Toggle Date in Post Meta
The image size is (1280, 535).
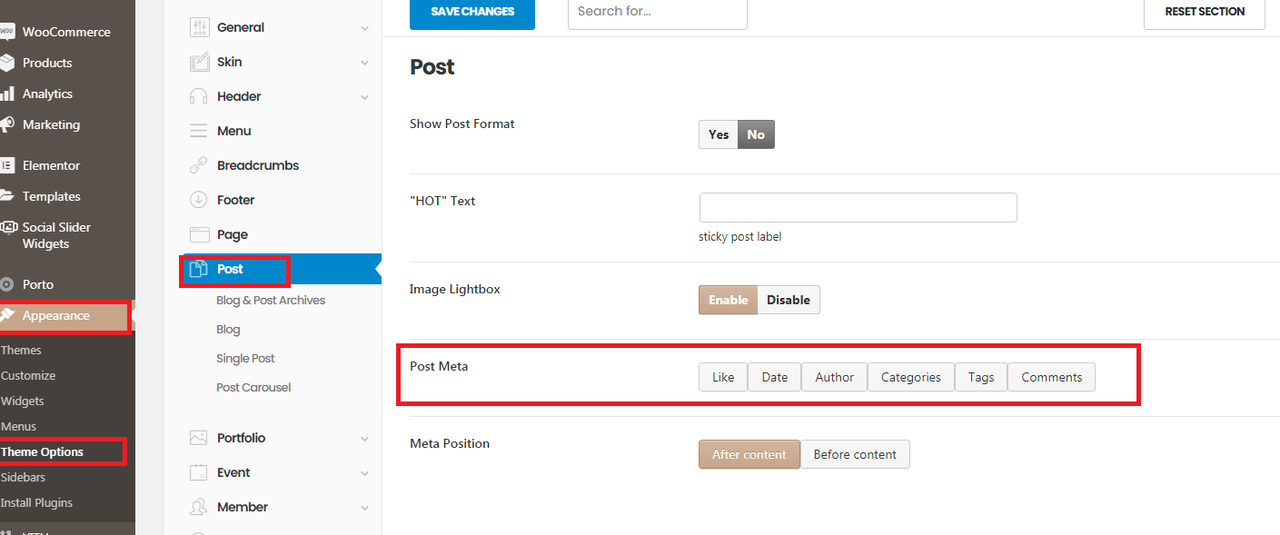click(775, 377)
